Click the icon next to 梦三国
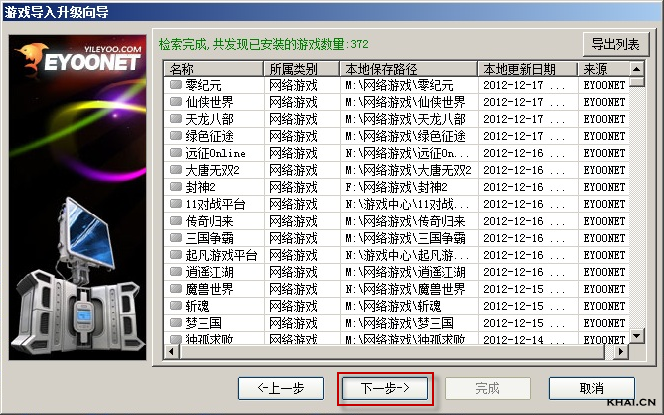The width and height of the screenshot is (664, 415). [176, 323]
